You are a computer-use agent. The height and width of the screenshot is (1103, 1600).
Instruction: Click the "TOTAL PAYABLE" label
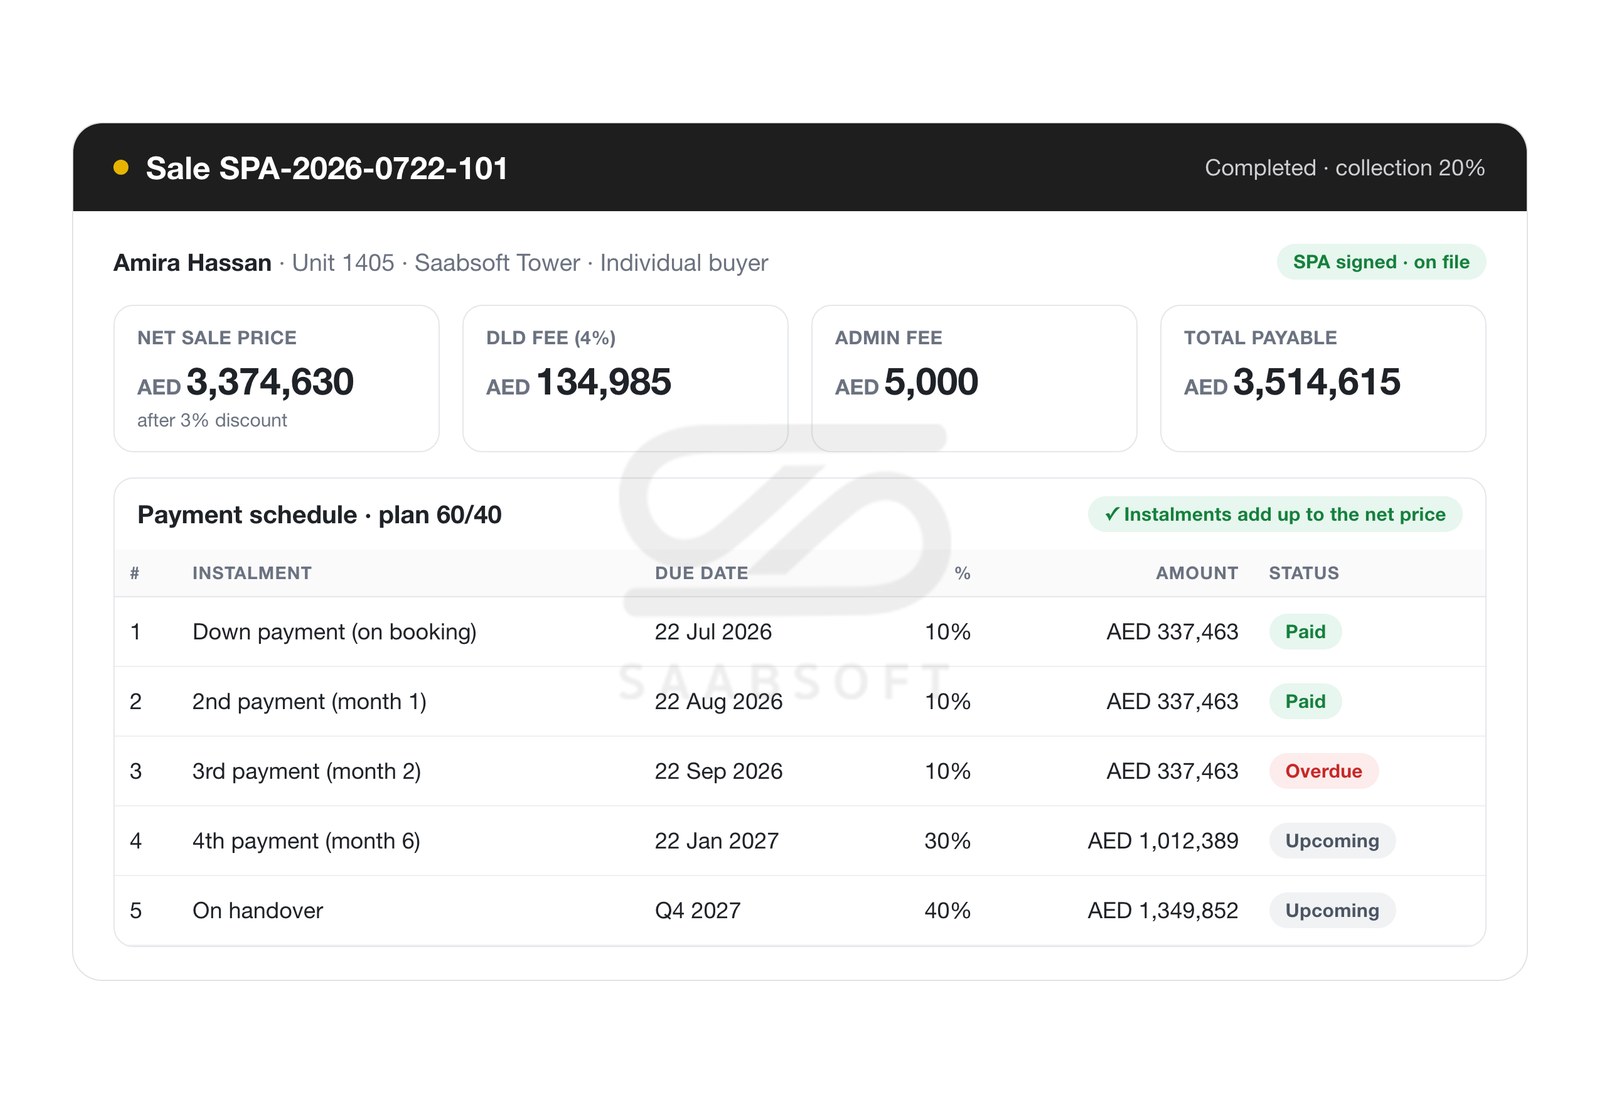tap(1260, 338)
